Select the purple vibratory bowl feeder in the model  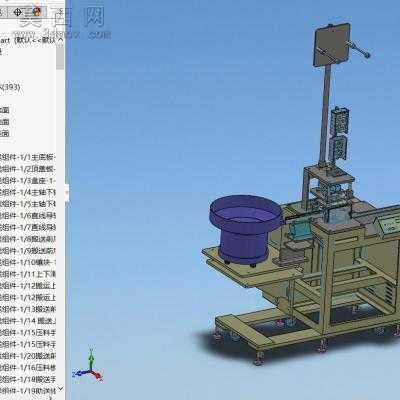[246, 229]
